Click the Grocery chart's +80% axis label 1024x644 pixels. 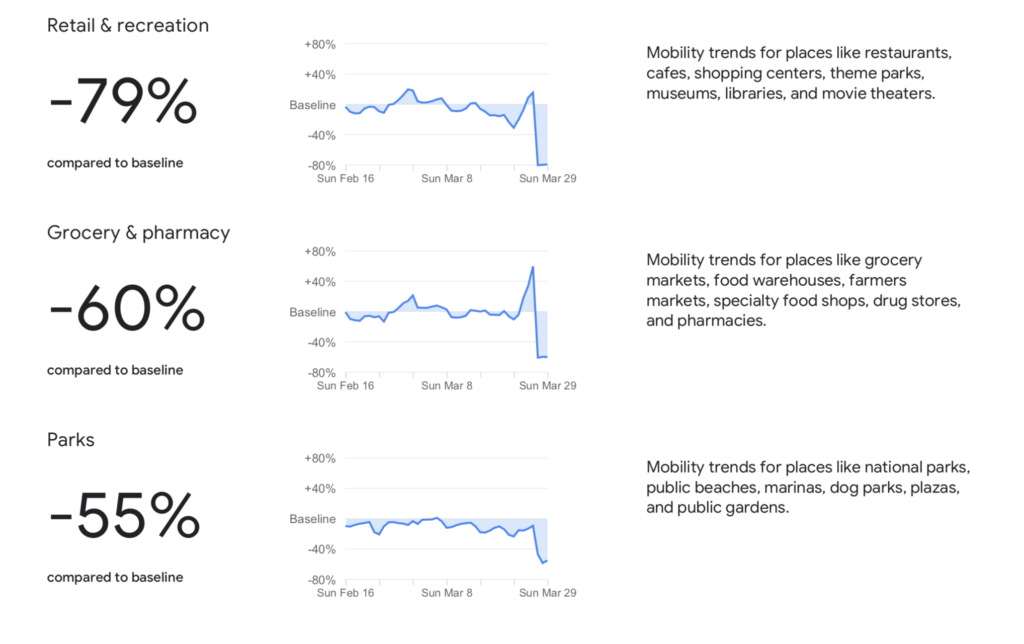tap(319, 252)
